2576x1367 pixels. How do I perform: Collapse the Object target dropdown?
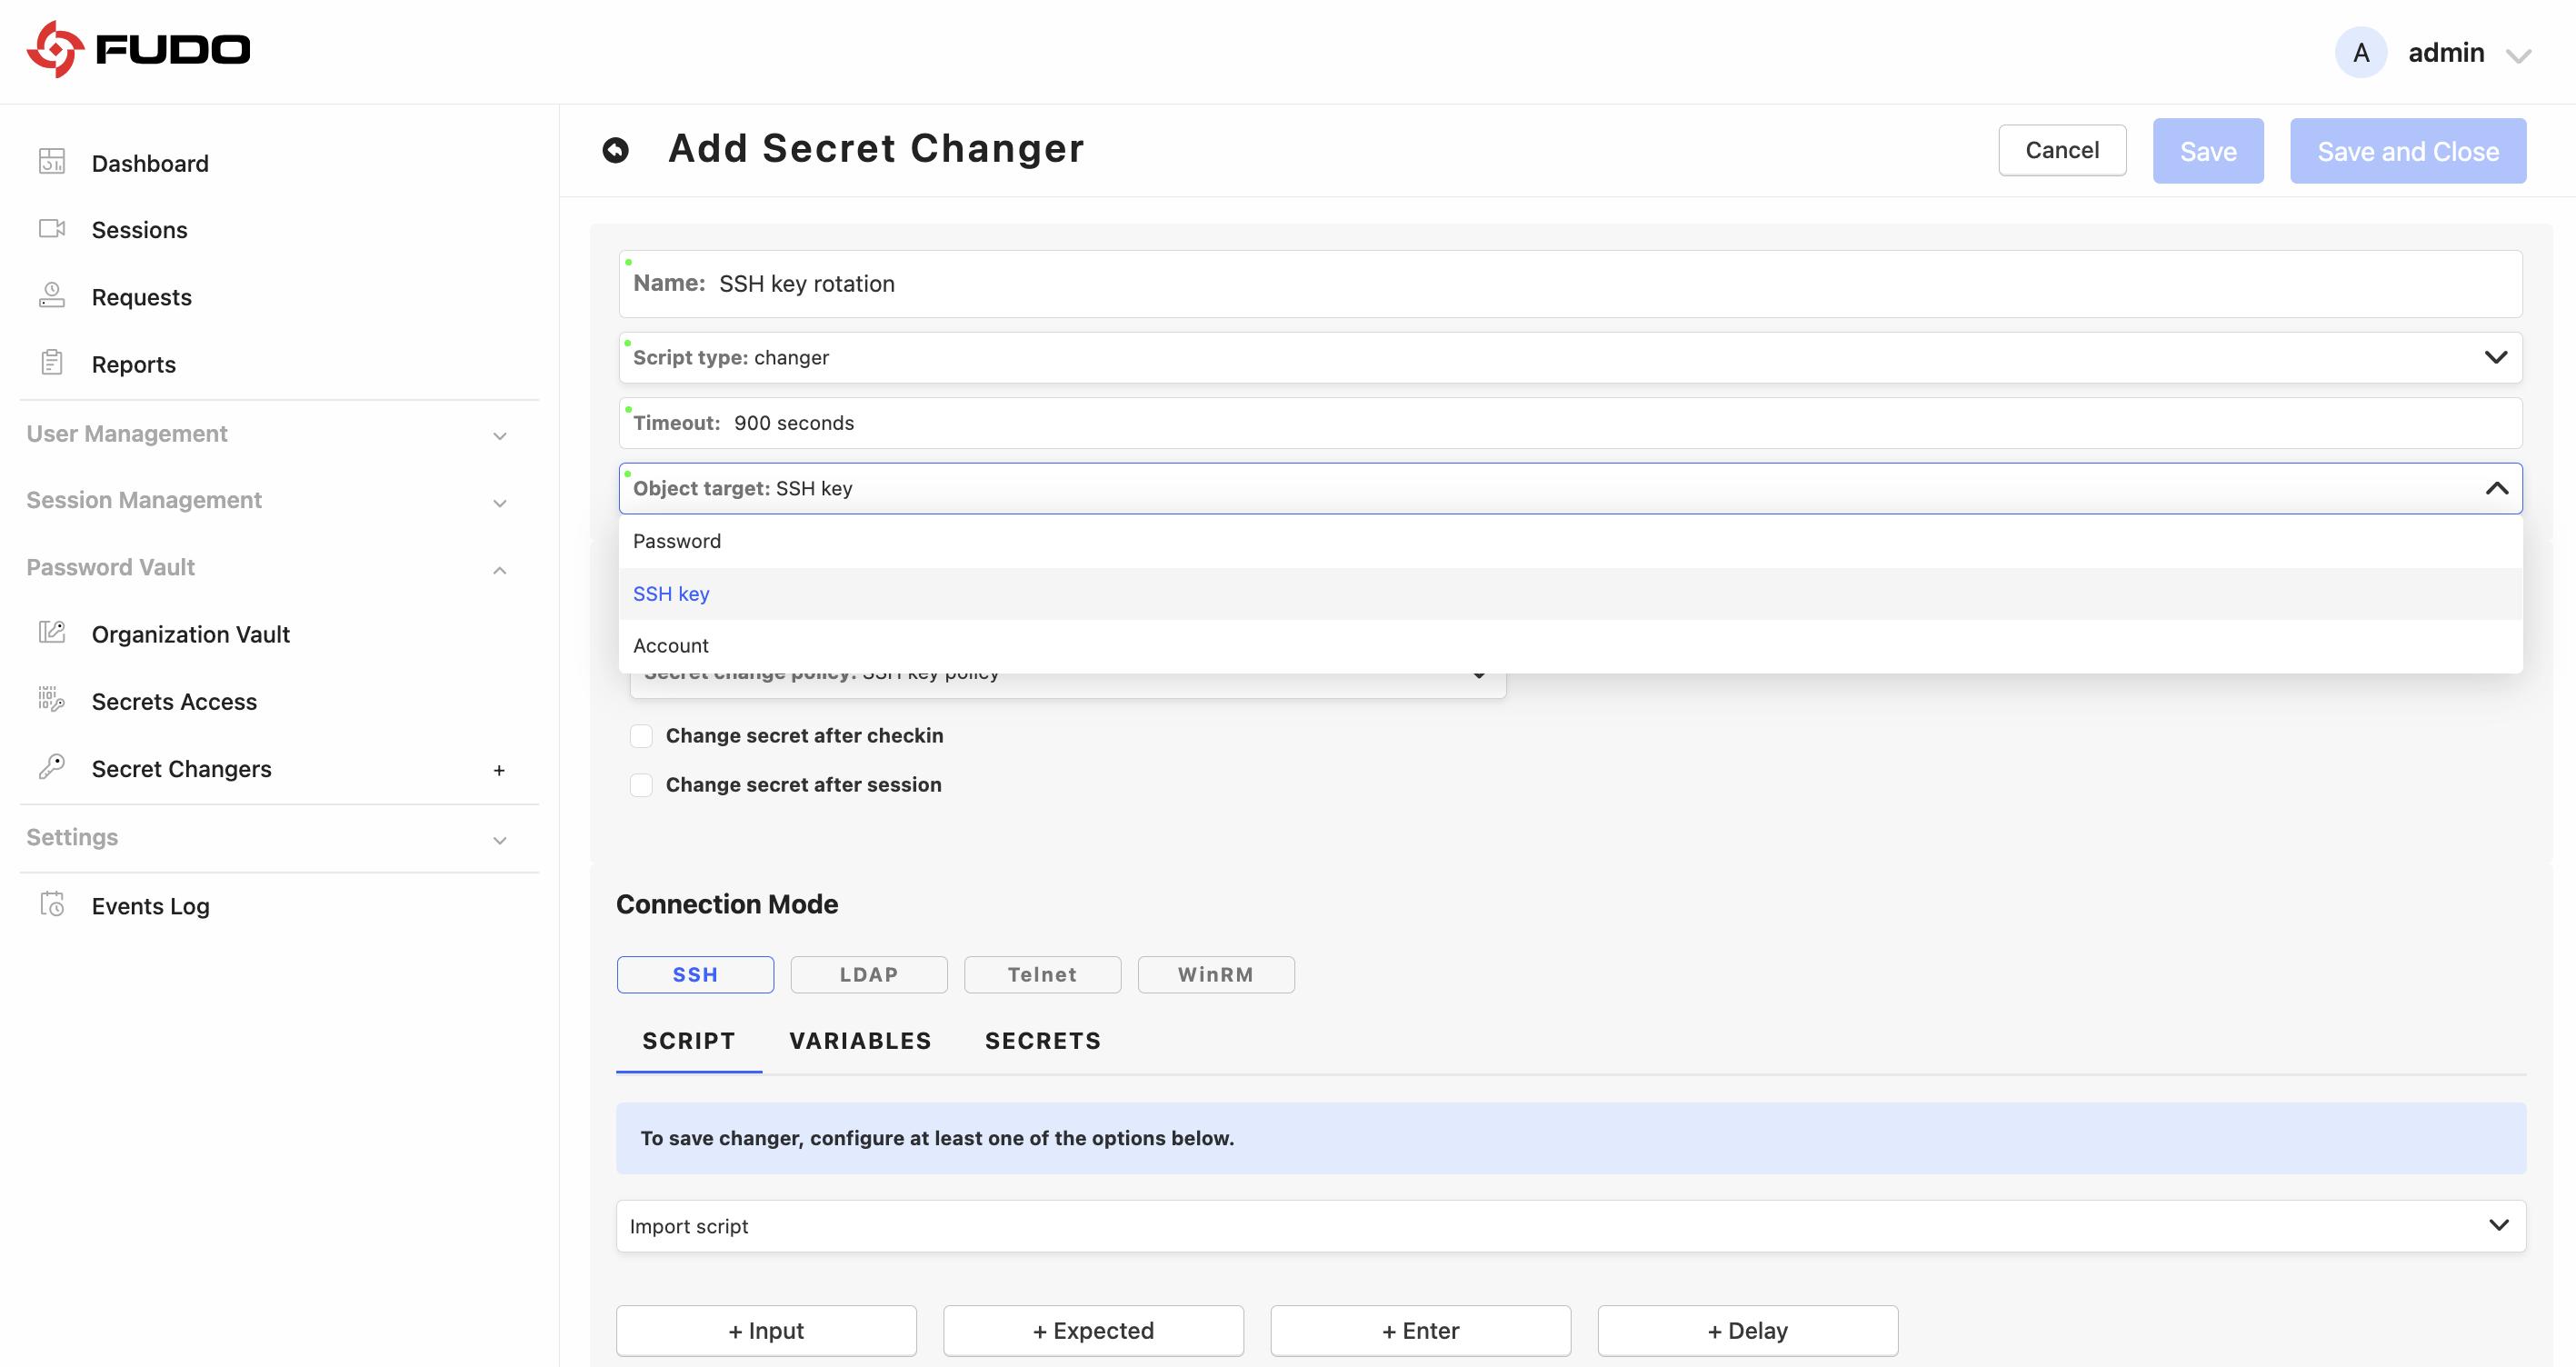pos(2497,488)
